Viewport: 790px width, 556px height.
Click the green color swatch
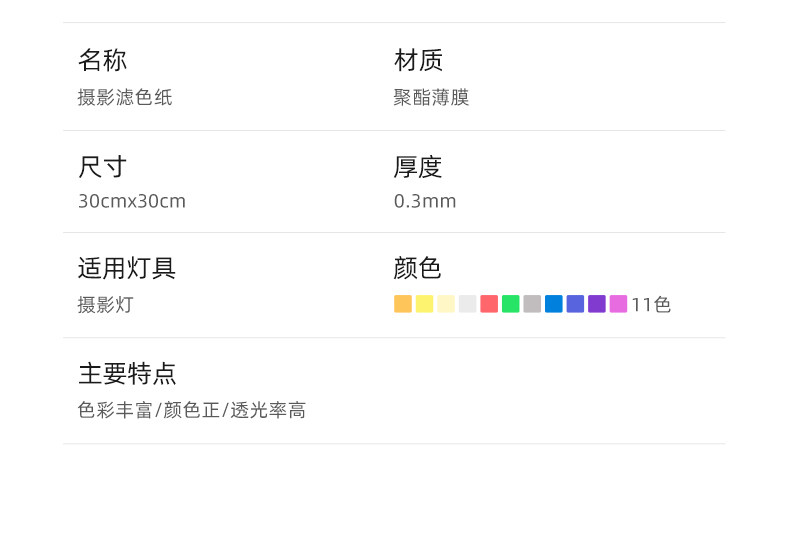510,304
